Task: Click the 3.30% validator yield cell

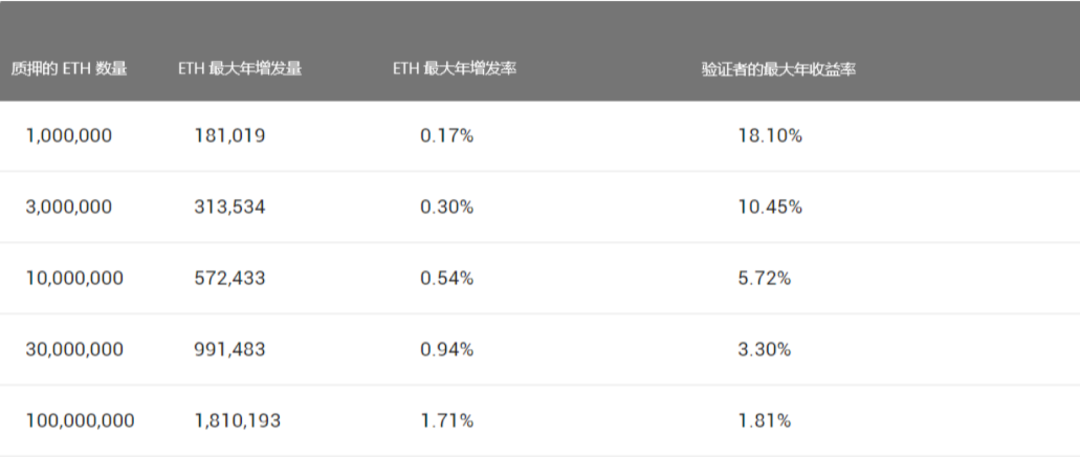Action: point(765,349)
